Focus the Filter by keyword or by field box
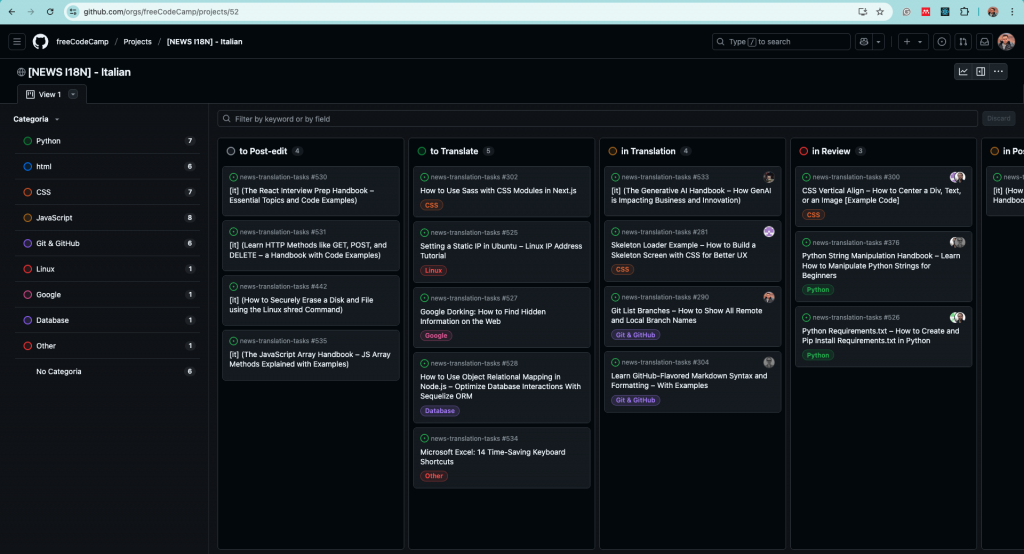Image resolution: width=1024 pixels, height=554 pixels. [x=598, y=119]
